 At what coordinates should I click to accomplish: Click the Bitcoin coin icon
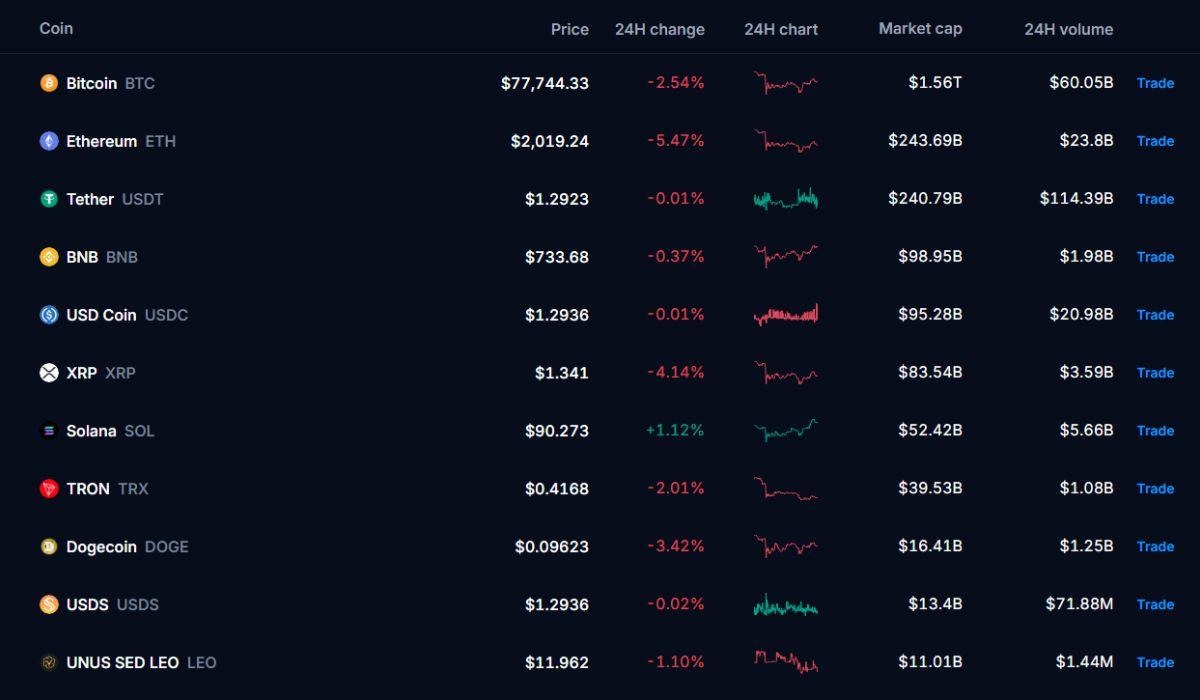coord(49,83)
